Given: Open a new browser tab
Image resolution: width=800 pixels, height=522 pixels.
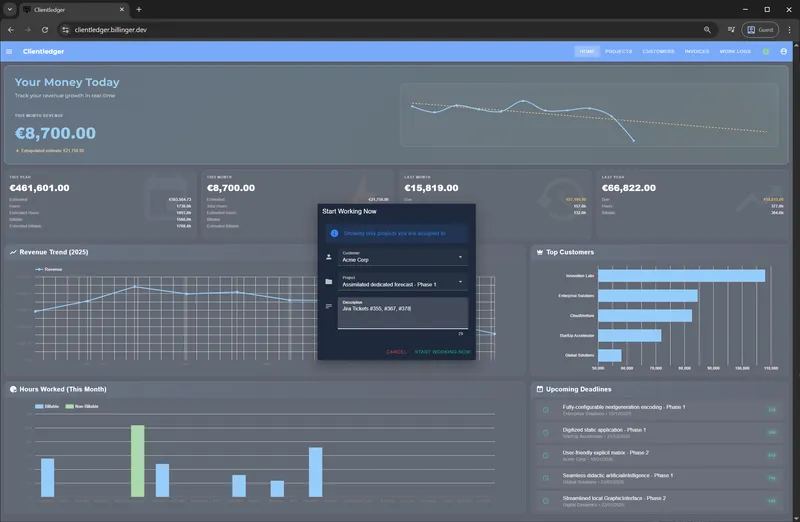Looking at the screenshot, I should click(138, 9).
